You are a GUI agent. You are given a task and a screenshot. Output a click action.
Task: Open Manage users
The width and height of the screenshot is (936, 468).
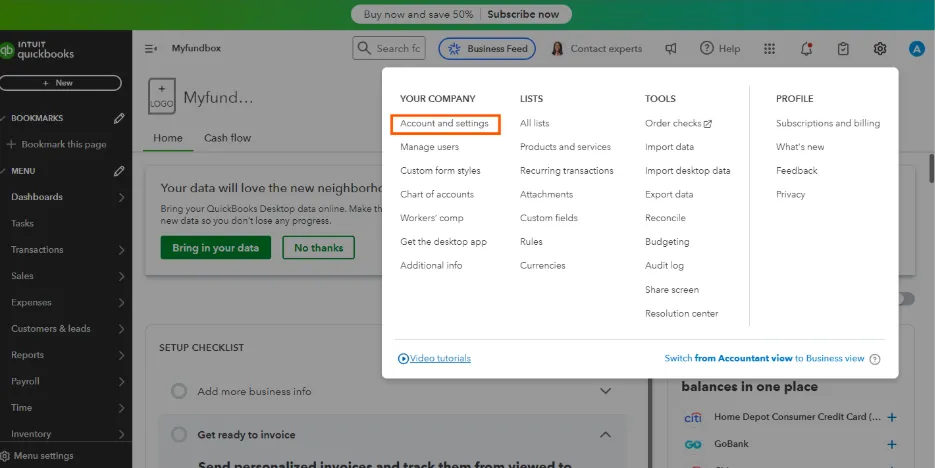pyautogui.click(x=429, y=147)
